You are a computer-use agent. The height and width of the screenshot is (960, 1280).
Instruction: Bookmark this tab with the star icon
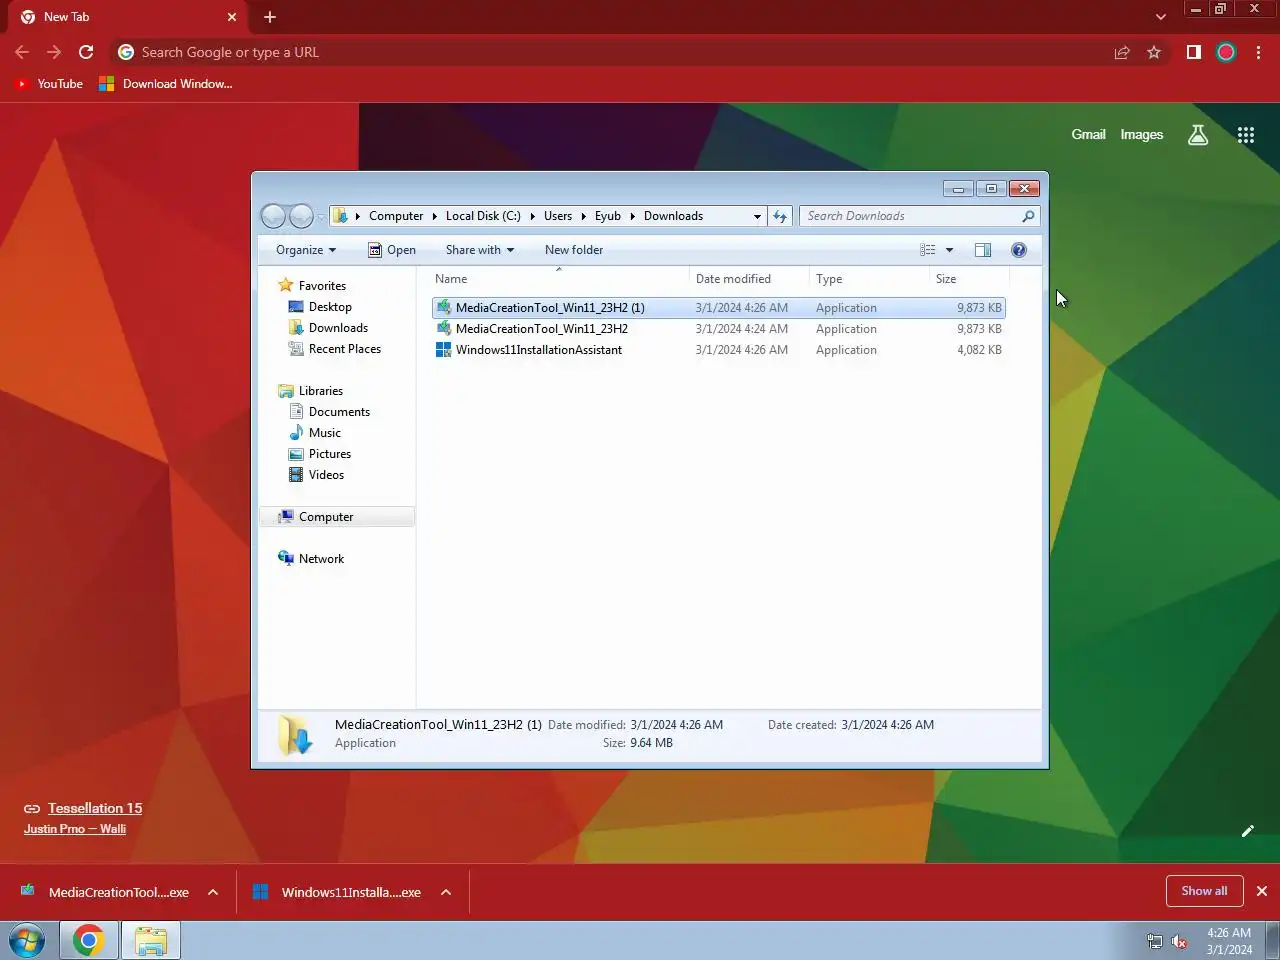1154,52
